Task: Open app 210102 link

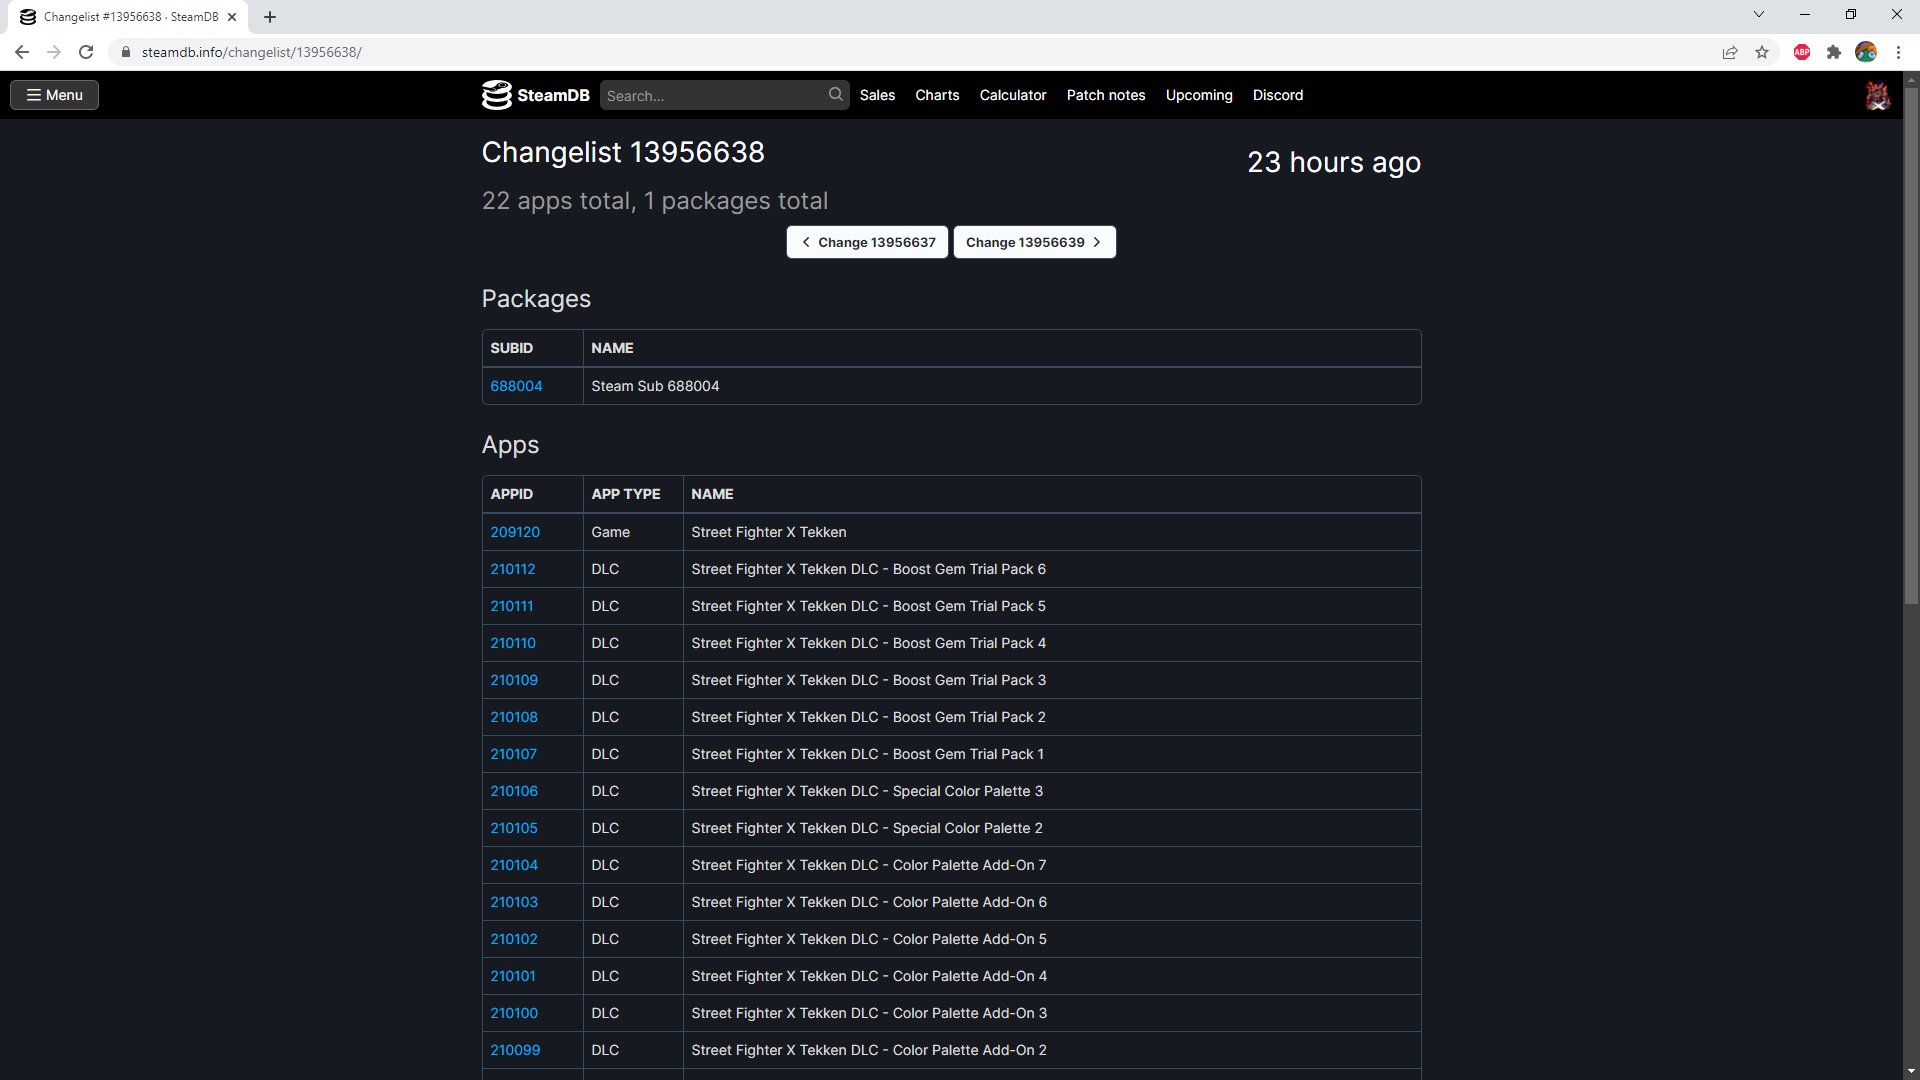Action: [x=514, y=939]
